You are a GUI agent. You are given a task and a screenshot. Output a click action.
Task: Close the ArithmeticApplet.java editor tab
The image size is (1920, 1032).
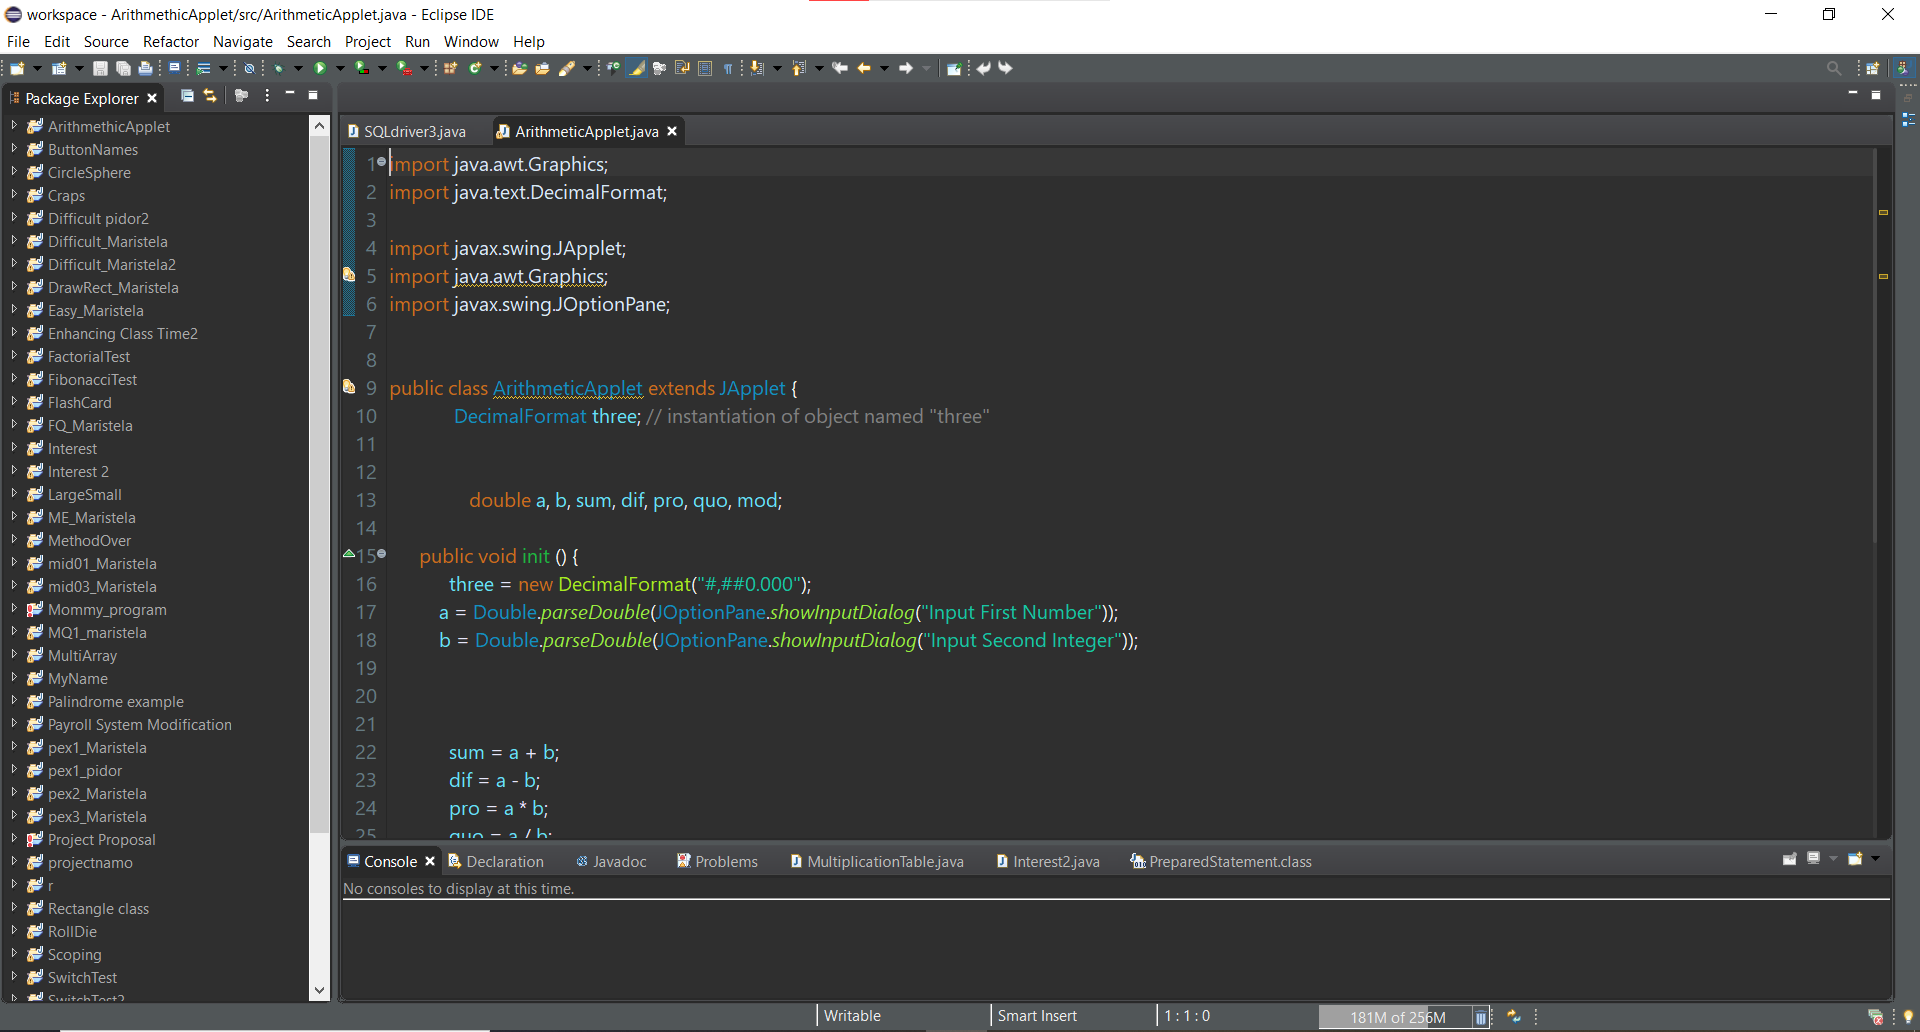click(672, 131)
